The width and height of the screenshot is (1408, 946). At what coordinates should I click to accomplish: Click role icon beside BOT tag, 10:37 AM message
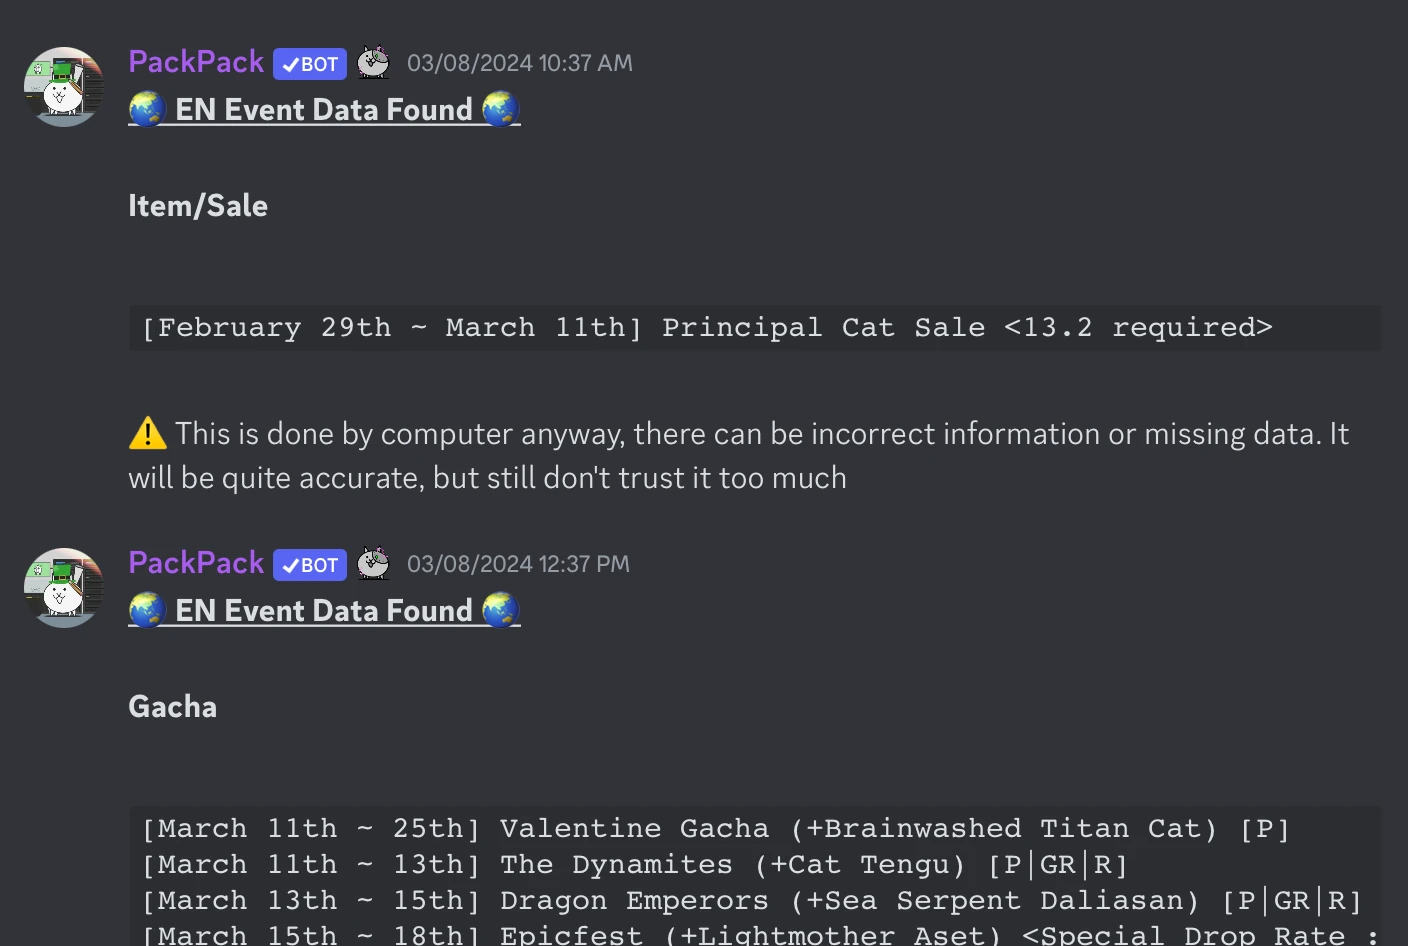(374, 63)
